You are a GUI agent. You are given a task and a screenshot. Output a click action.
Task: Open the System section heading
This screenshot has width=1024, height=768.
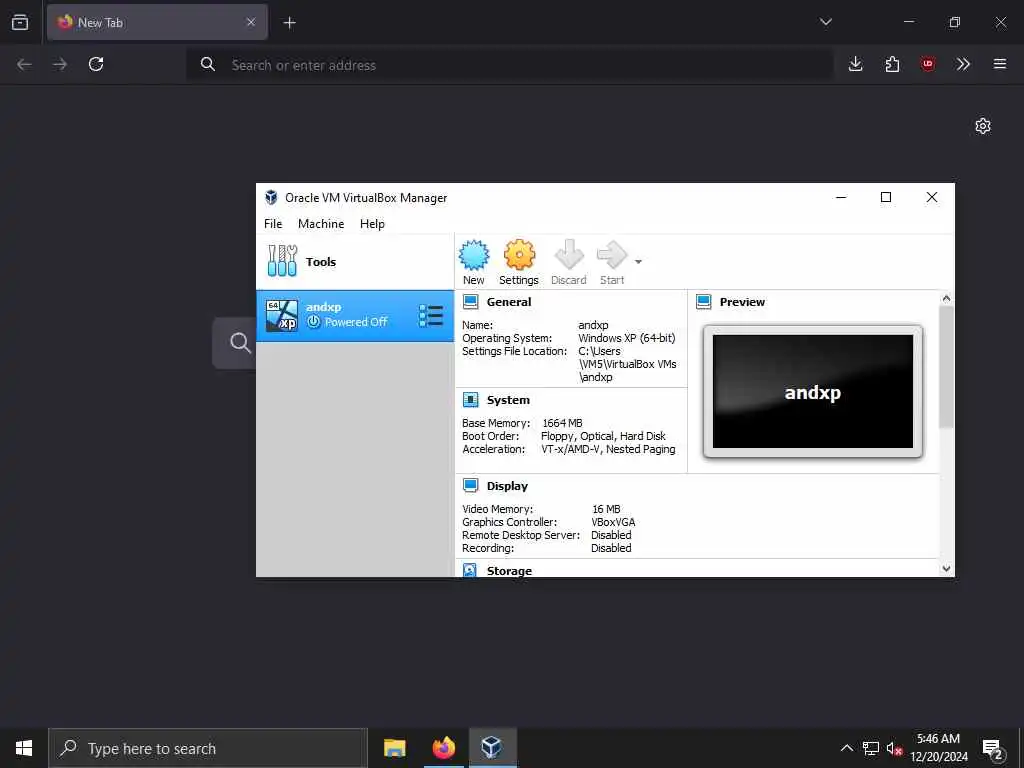pos(508,400)
